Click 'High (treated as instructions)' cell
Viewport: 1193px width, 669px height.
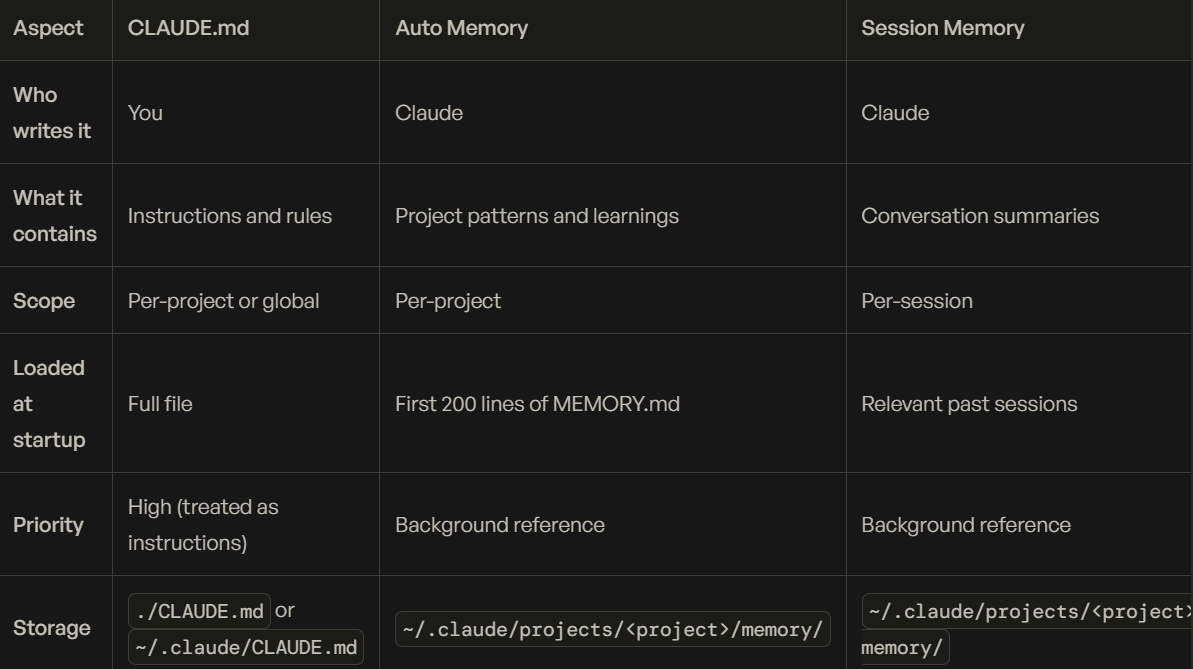coord(203,524)
